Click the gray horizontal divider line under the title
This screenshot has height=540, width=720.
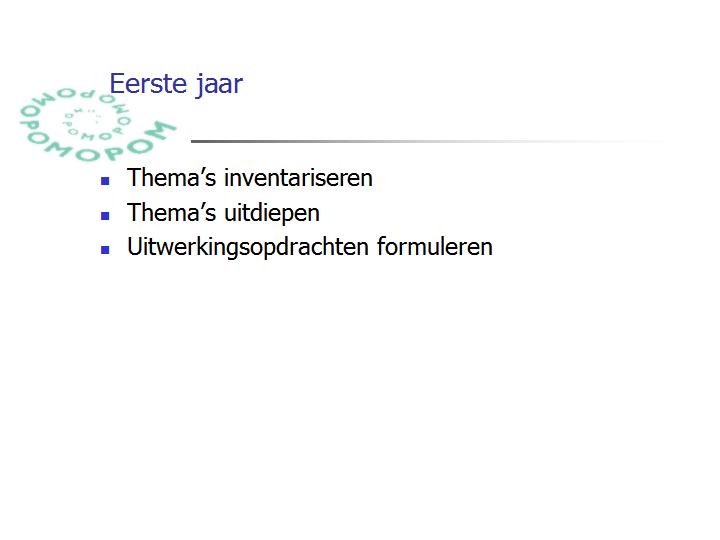coord(427,141)
